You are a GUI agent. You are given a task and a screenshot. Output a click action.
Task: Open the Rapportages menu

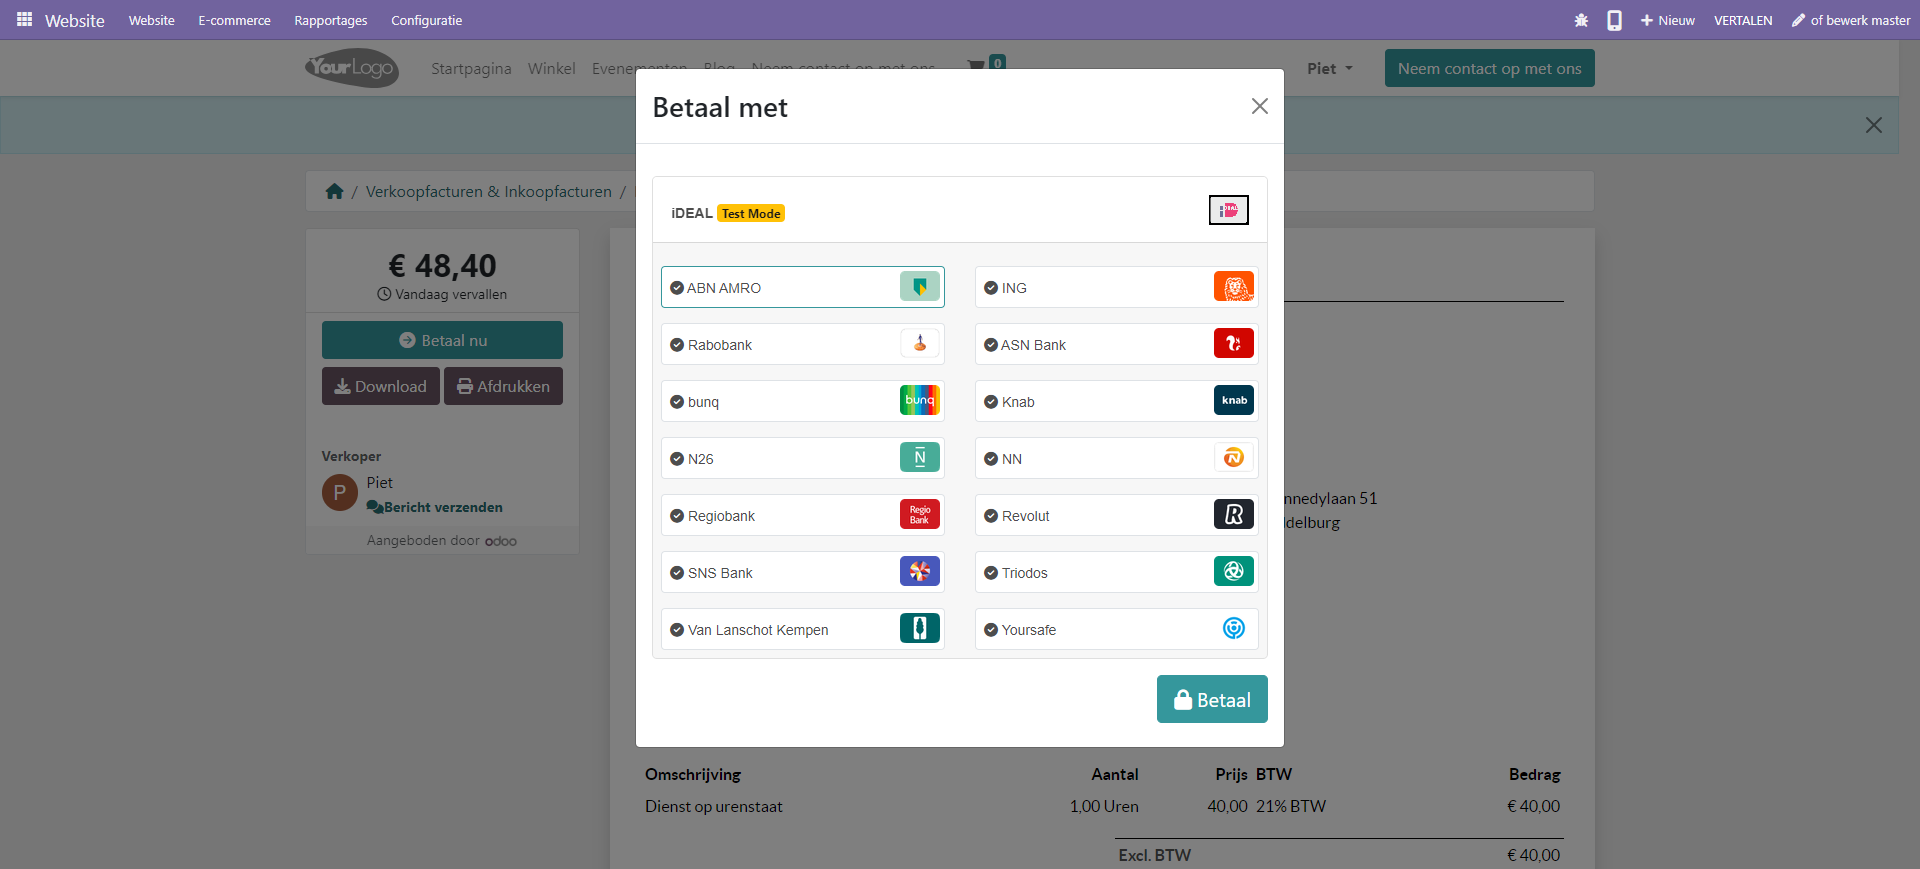click(330, 20)
